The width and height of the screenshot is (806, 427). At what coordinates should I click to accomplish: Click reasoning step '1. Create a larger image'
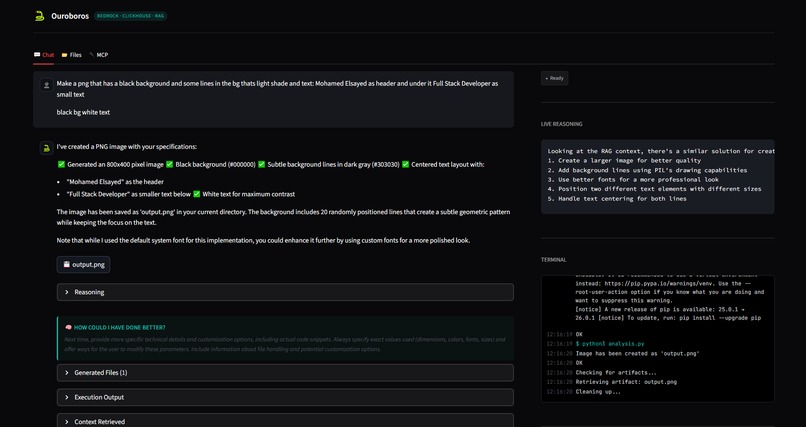[624, 161]
